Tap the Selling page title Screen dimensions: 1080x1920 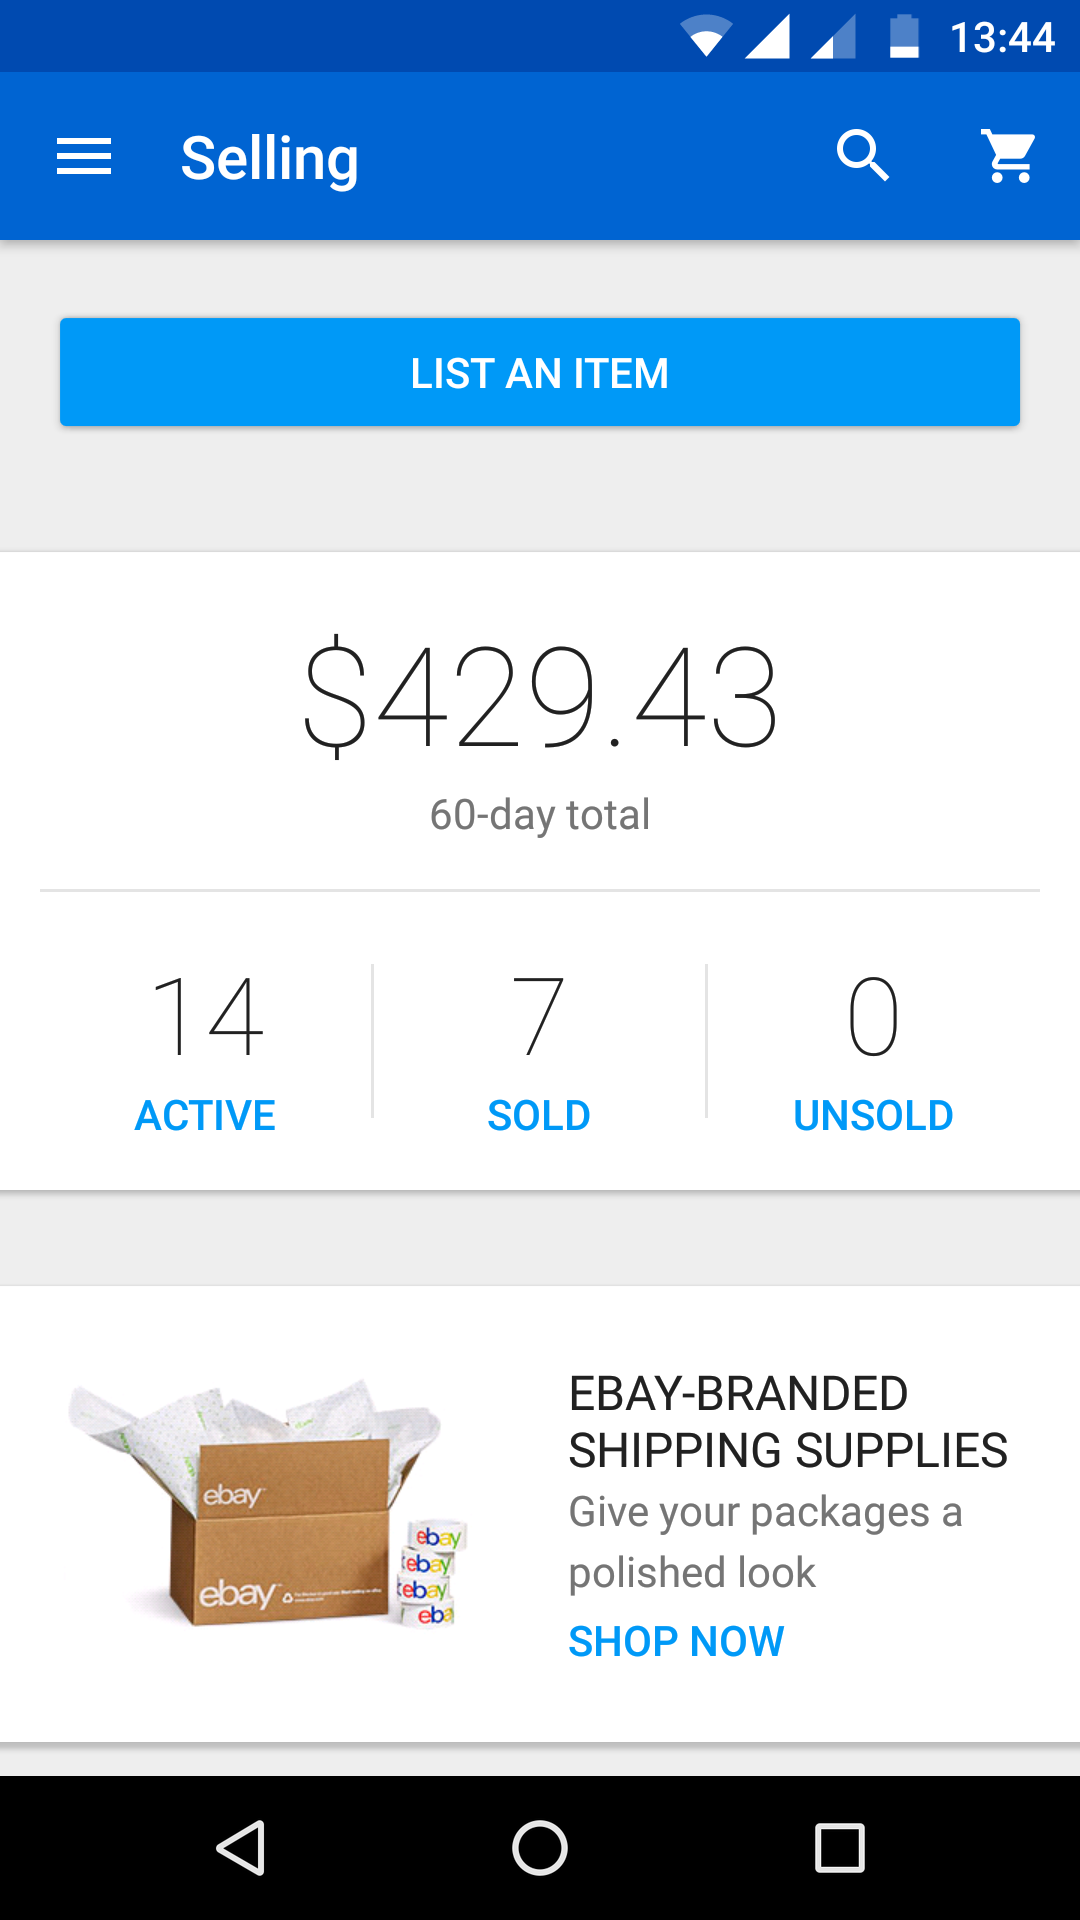click(269, 158)
